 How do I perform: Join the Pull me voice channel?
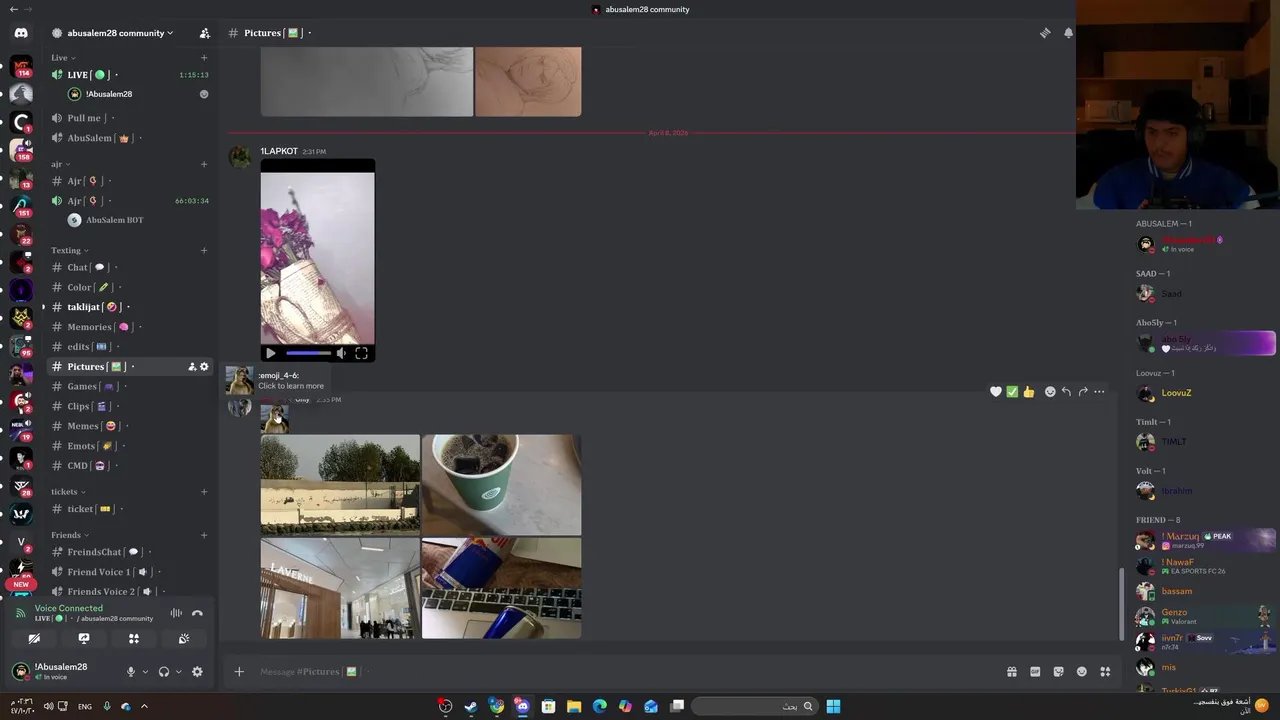130,118
